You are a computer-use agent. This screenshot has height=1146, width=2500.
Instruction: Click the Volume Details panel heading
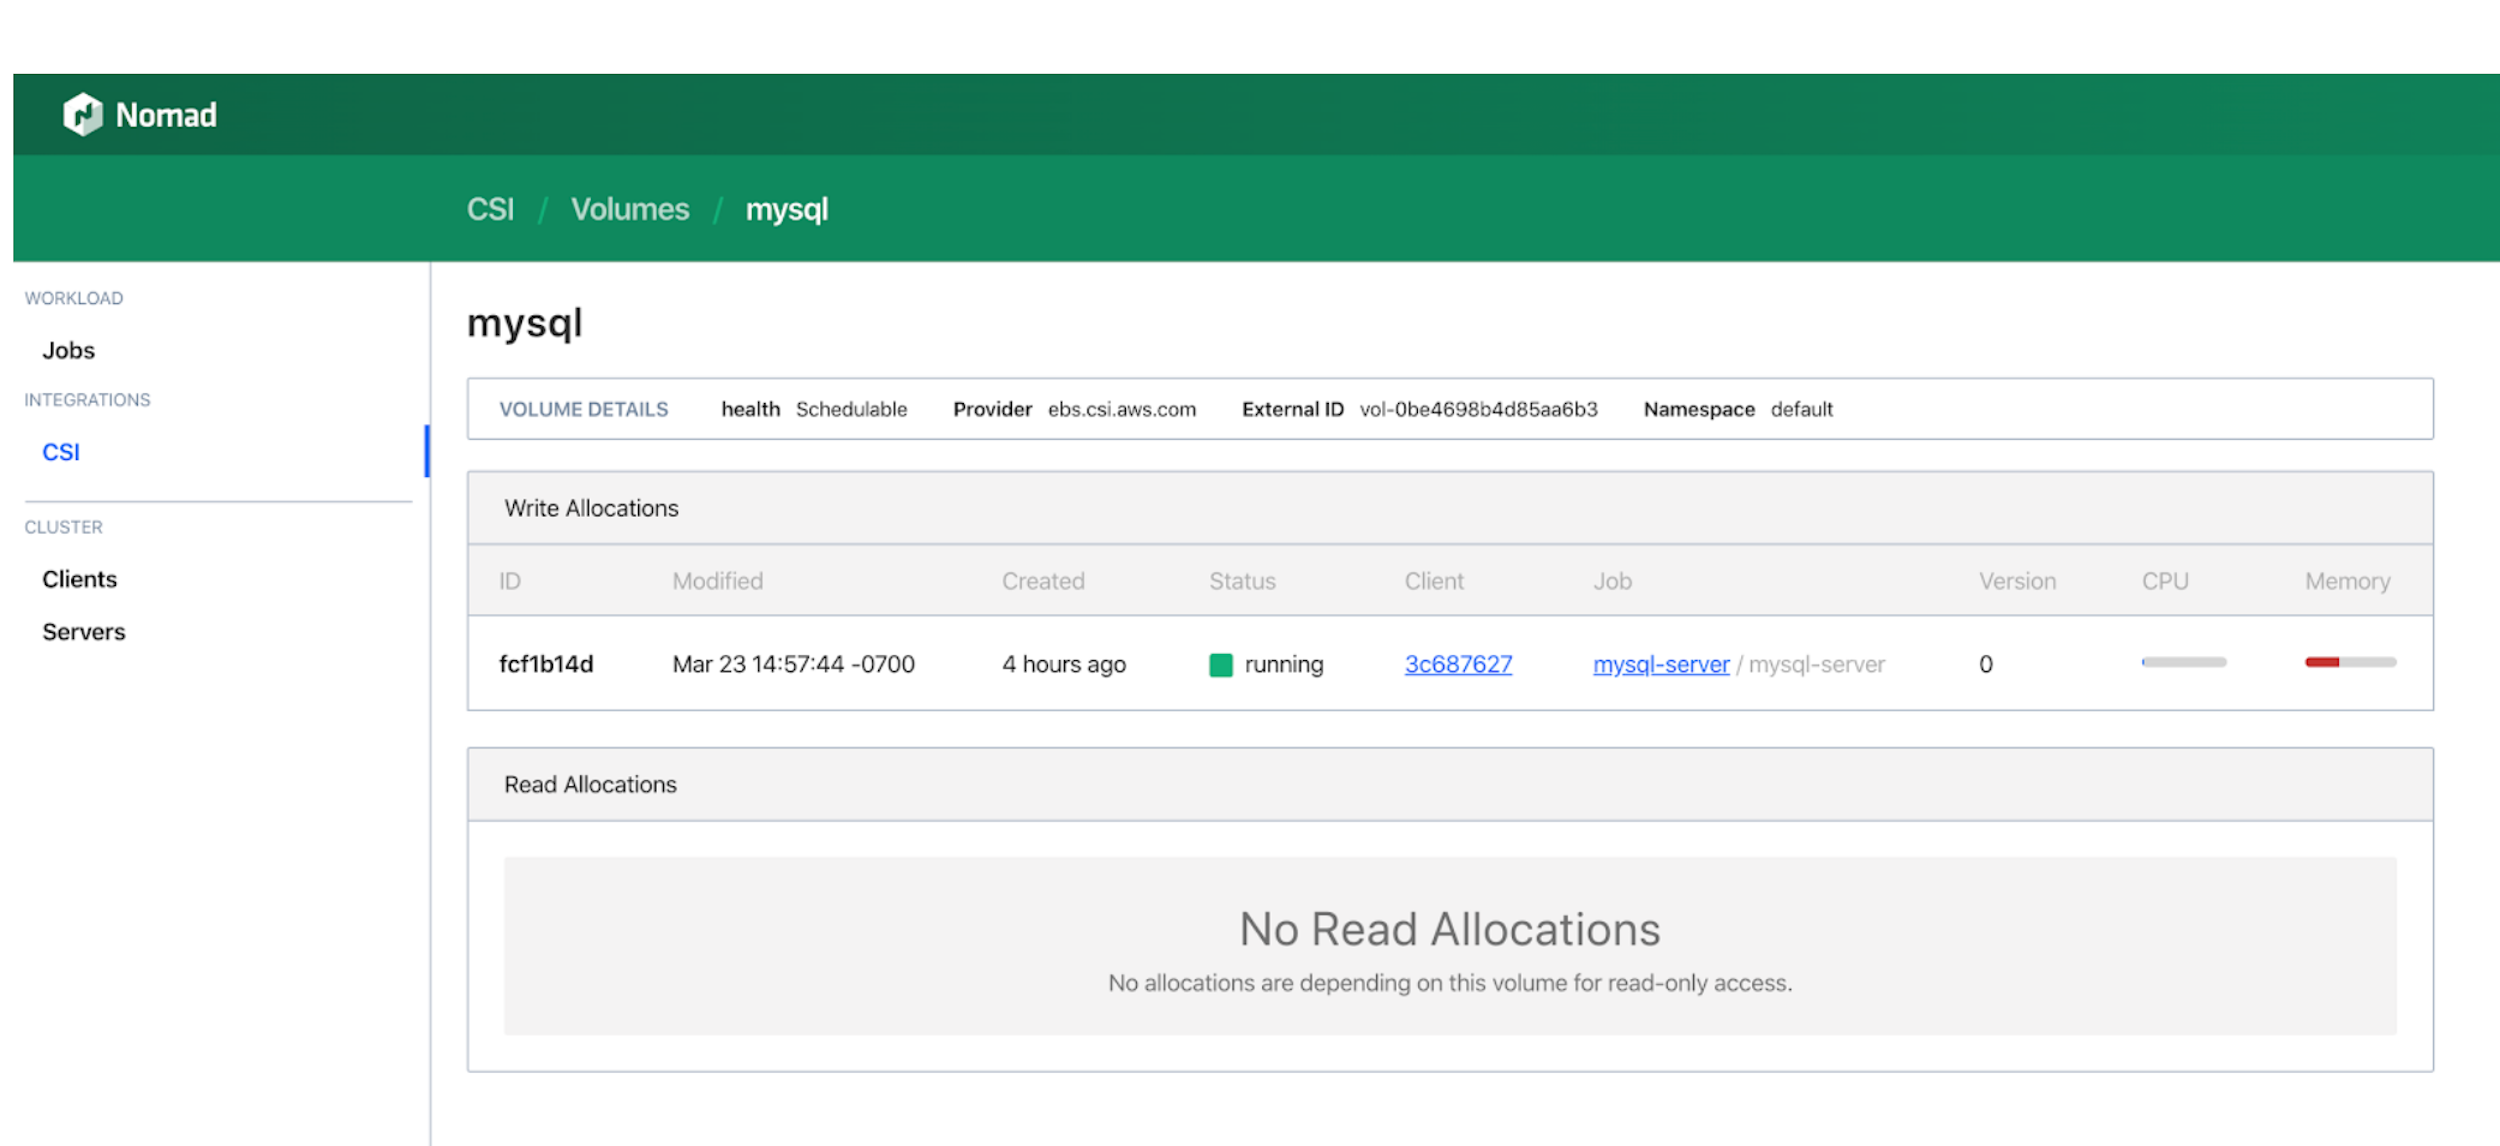(584, 409)
